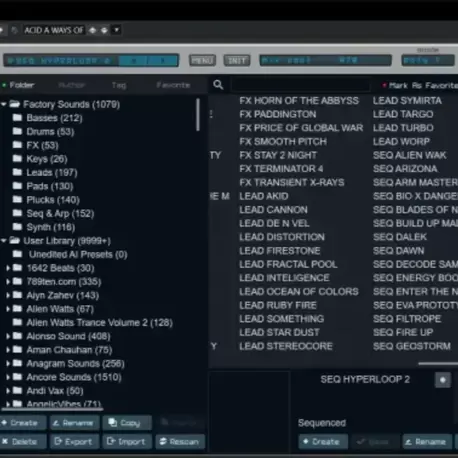Switch to the Author browse tab
458x458 pixels.
(72, 85)
